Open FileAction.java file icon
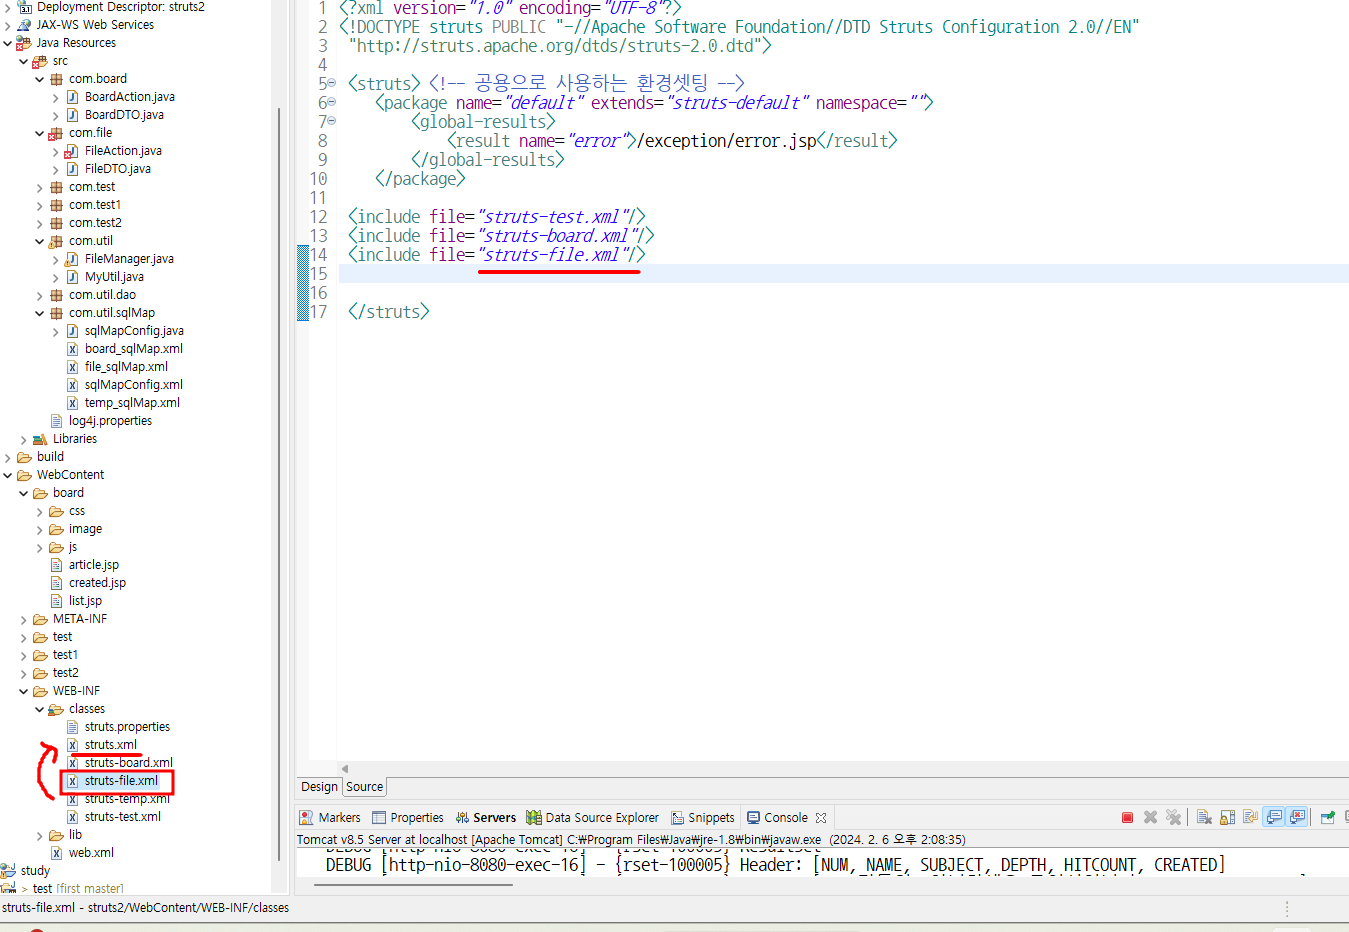This screenshot has width=1349, height=932. pos(72,151)
